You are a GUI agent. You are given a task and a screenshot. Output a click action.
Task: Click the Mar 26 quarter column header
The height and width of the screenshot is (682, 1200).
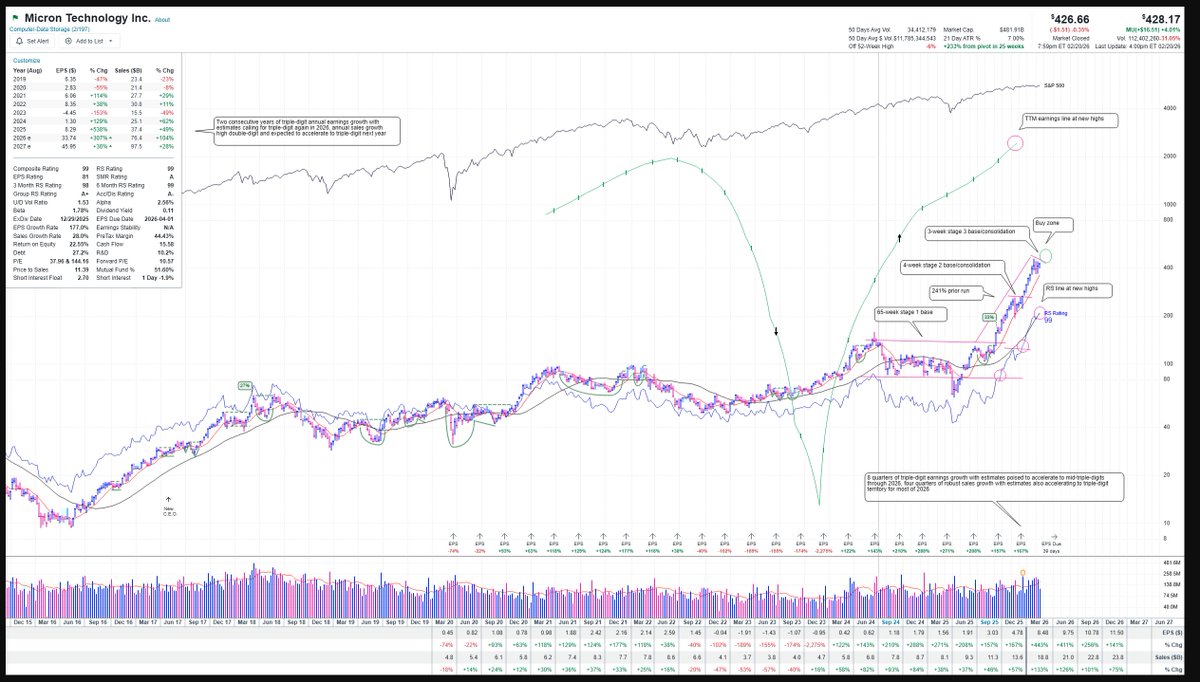pyautogui.click(x=1041, y=621)
